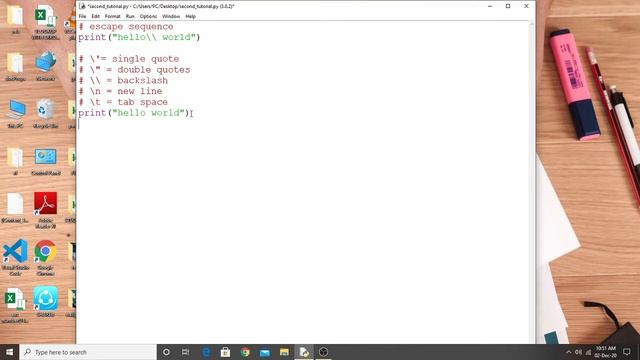Click the vertical scrollbar of the editor
The image size is (640, 360).
pyautogui.click(x=531, y=182)
